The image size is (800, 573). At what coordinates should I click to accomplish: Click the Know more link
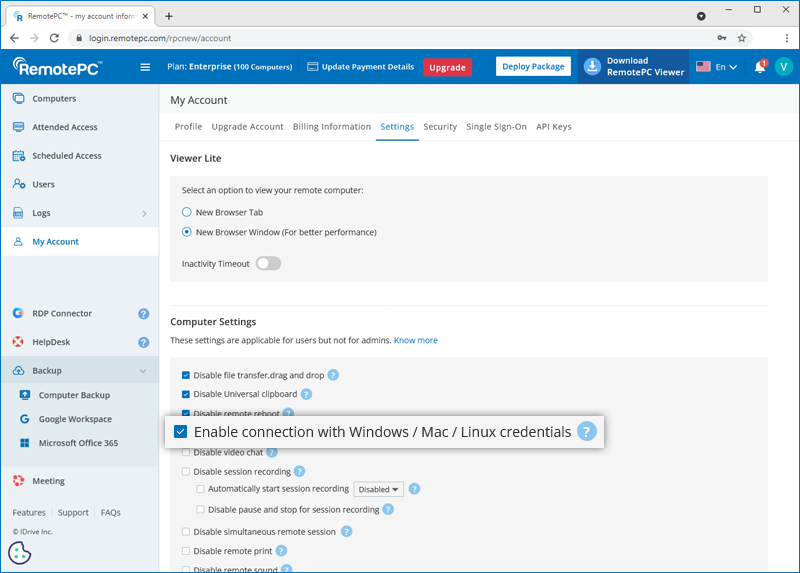pyautogui.click(x=415, y=340)
